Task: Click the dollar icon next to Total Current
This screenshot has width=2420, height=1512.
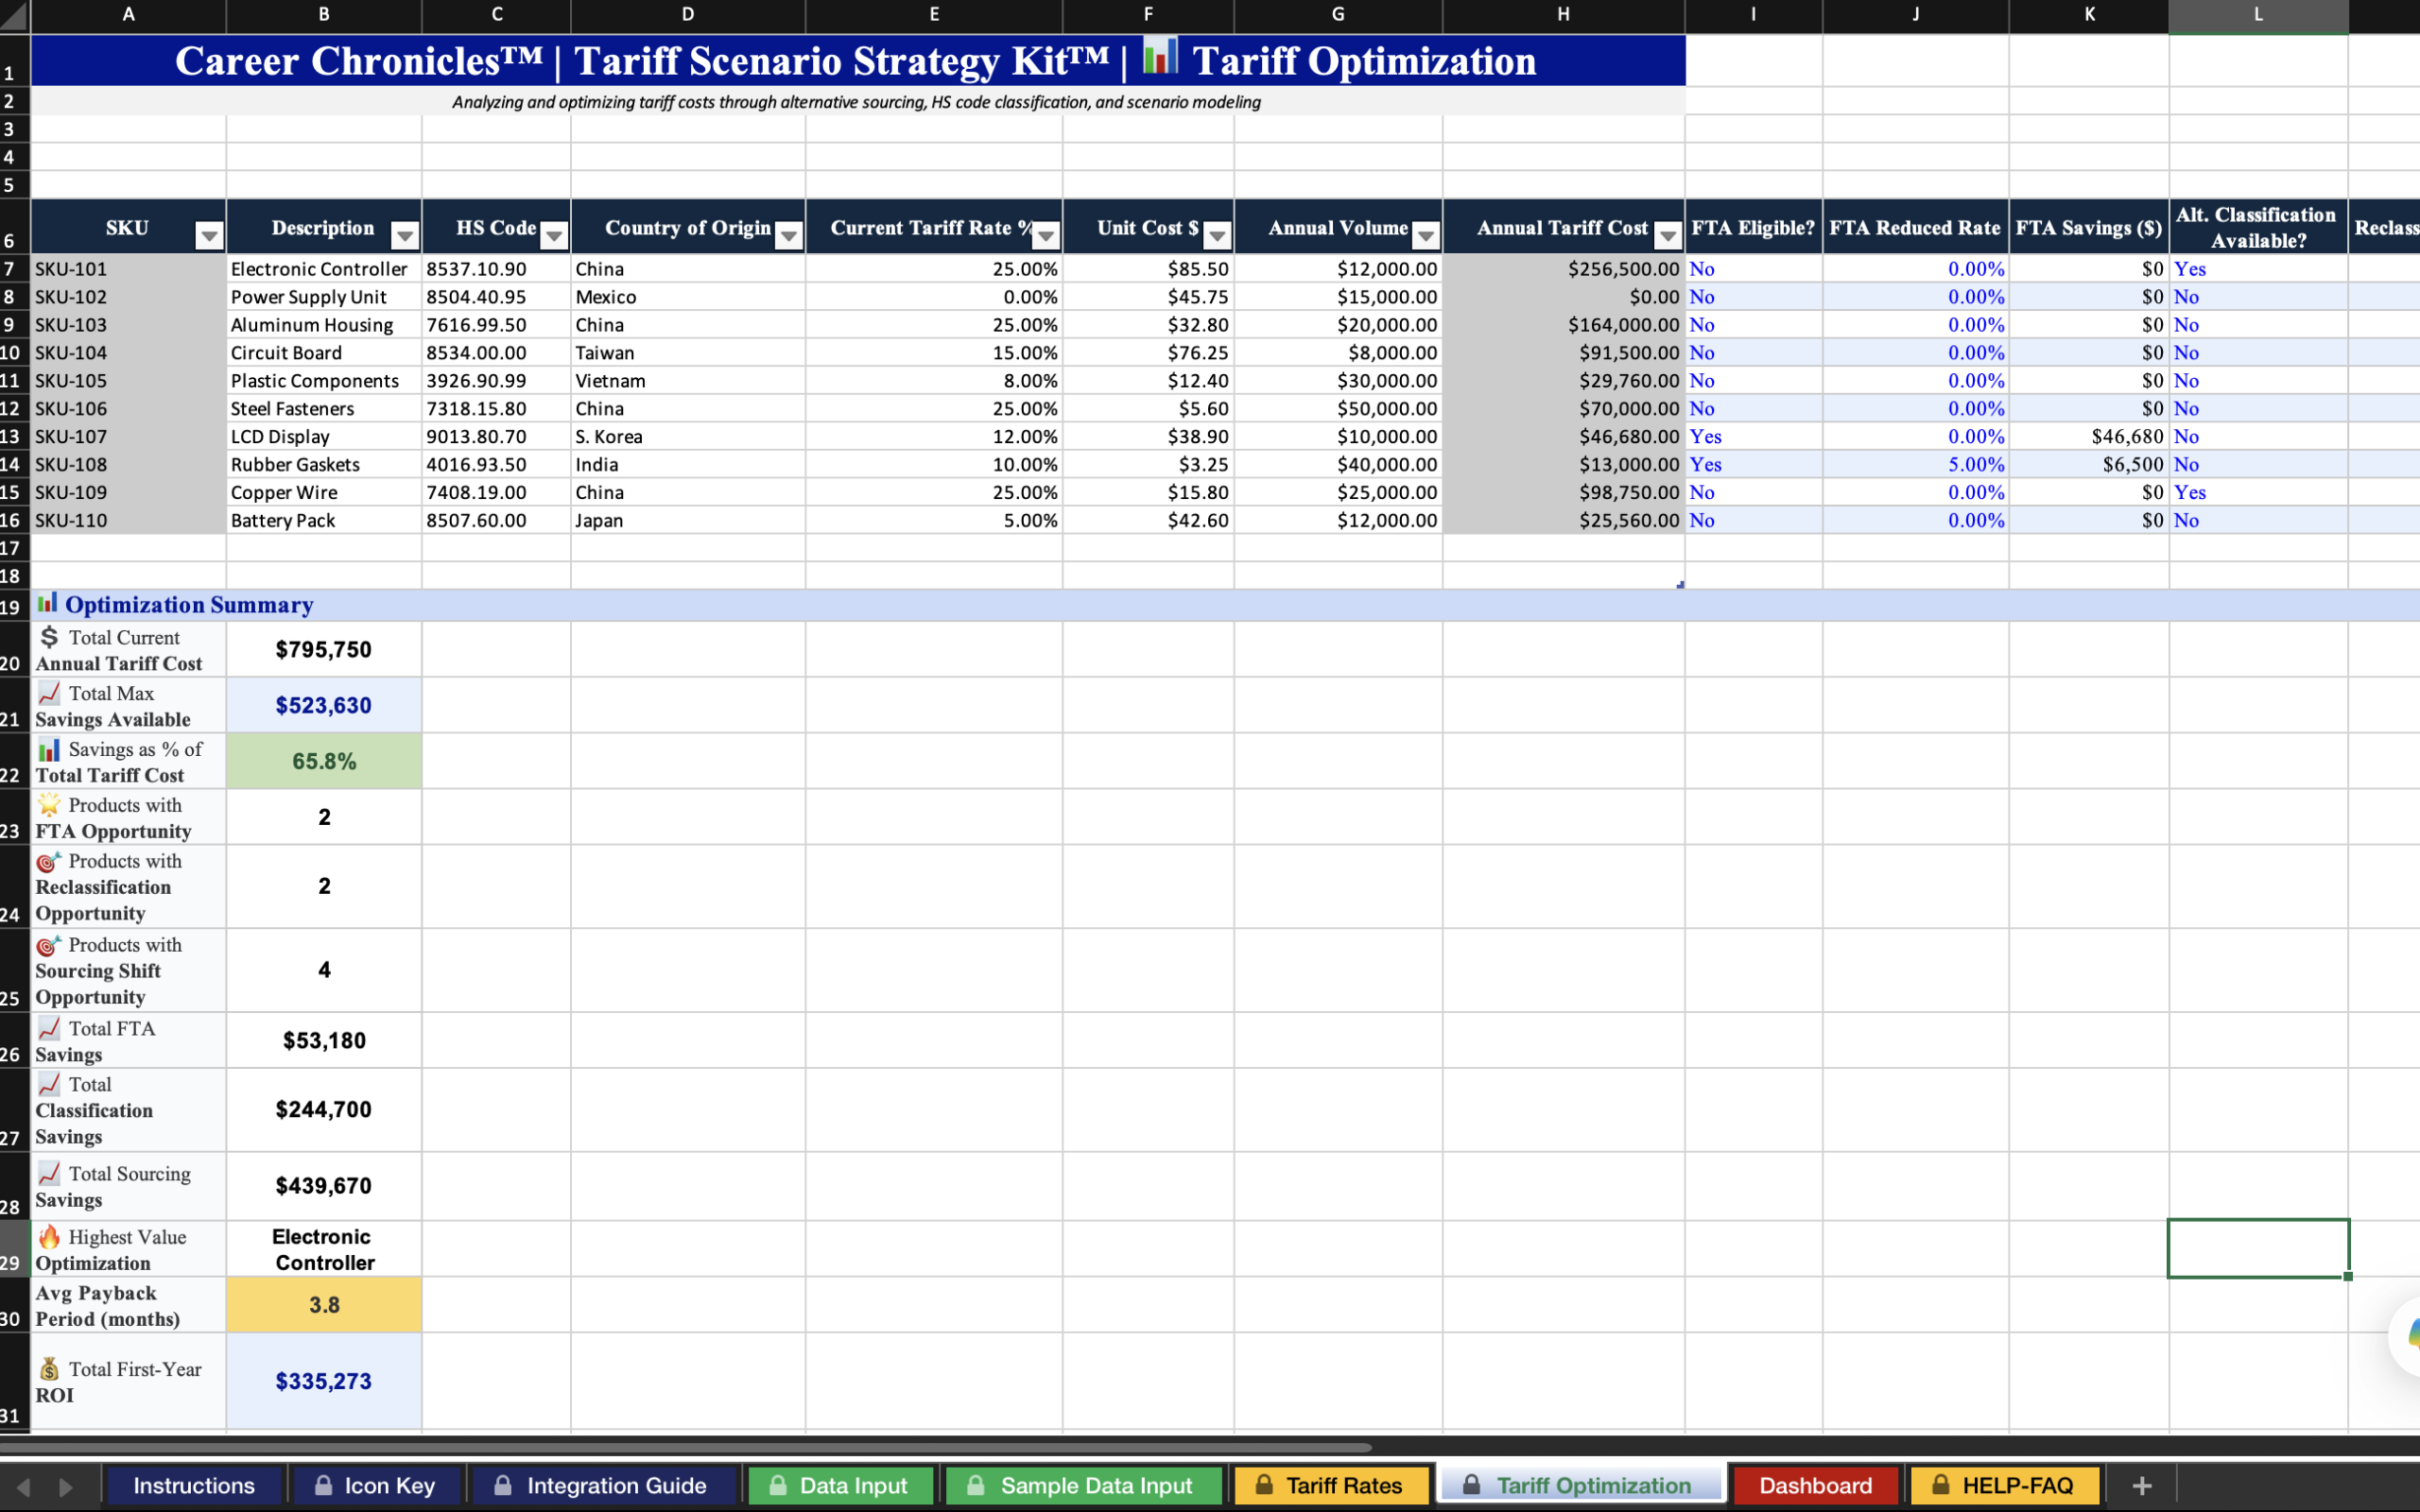Action: (49, 636)
